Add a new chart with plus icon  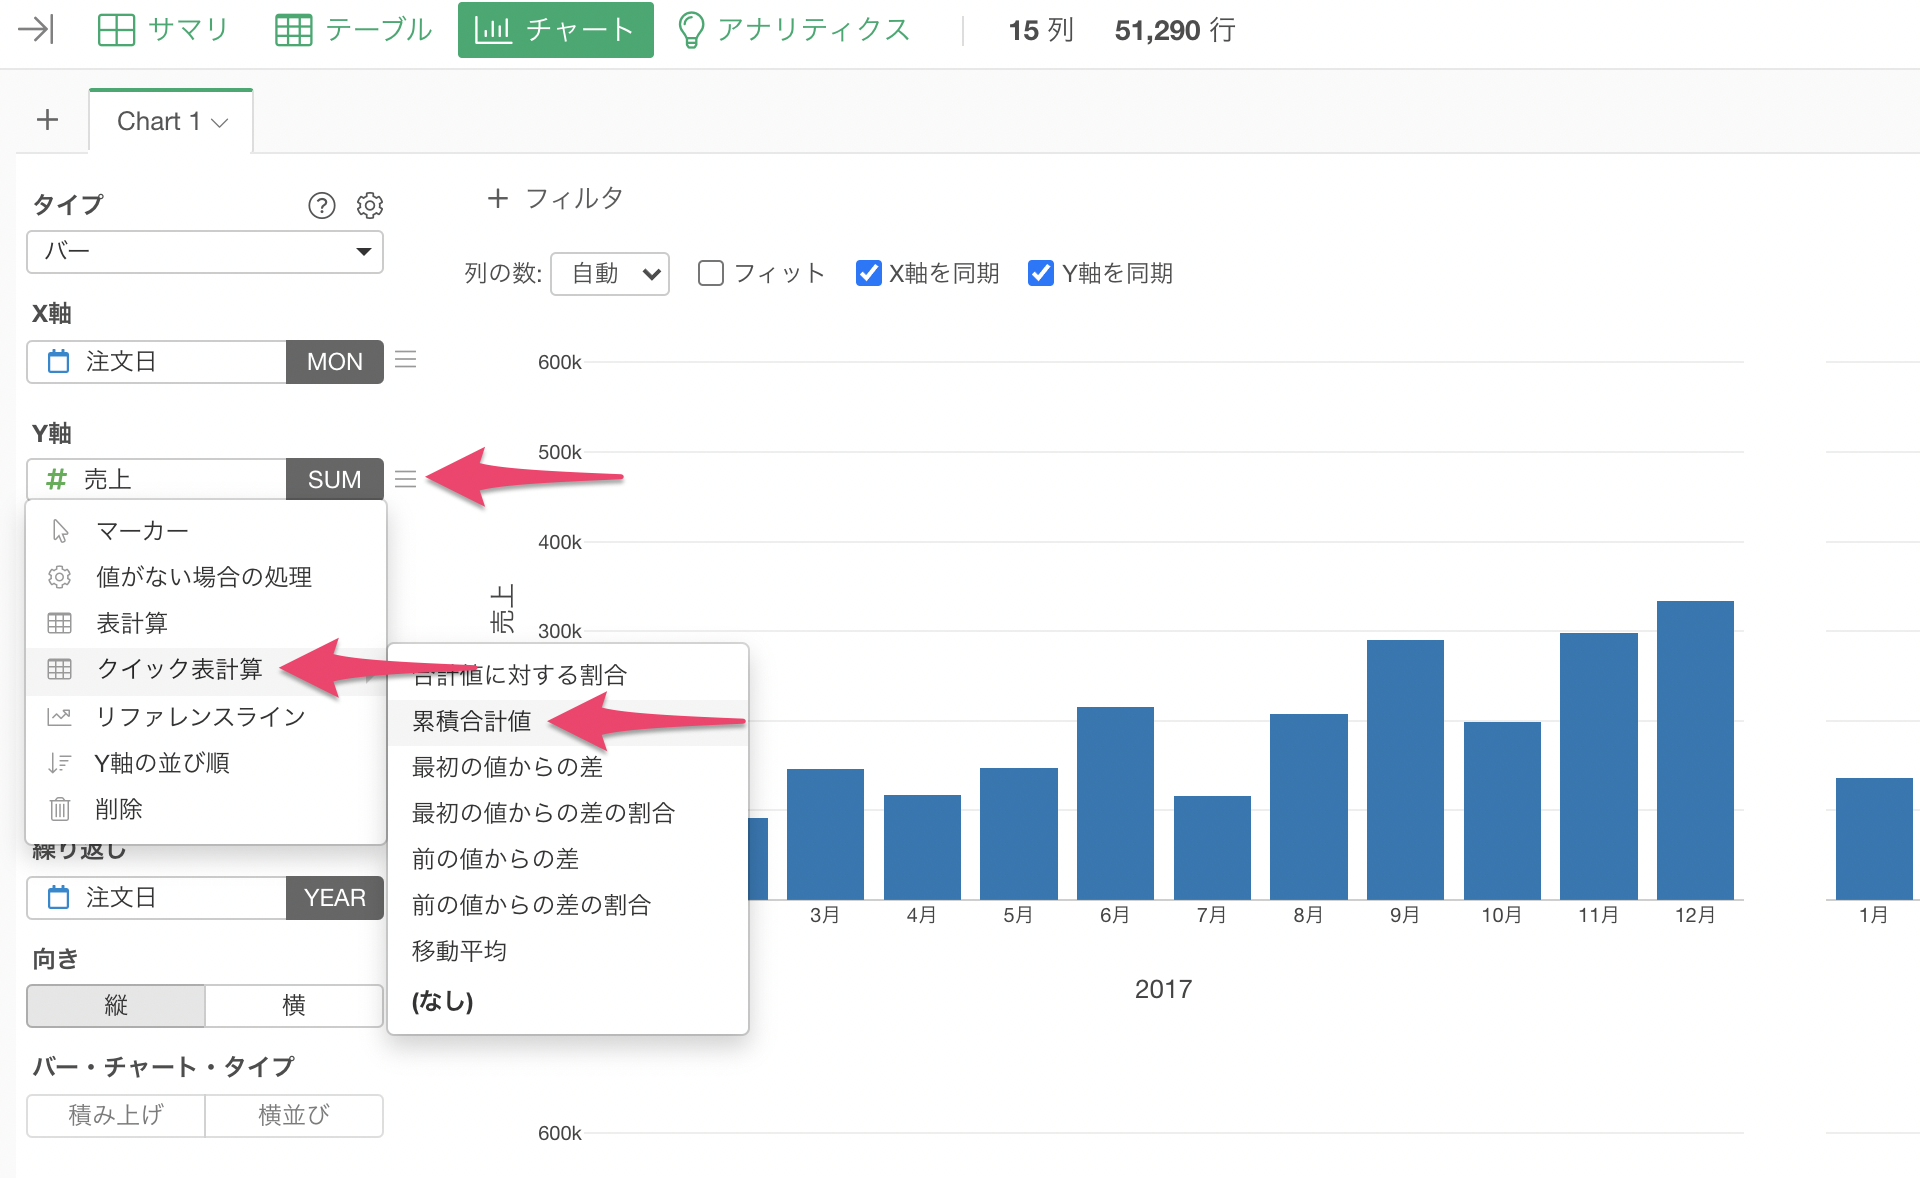click(x=47, y=121)
